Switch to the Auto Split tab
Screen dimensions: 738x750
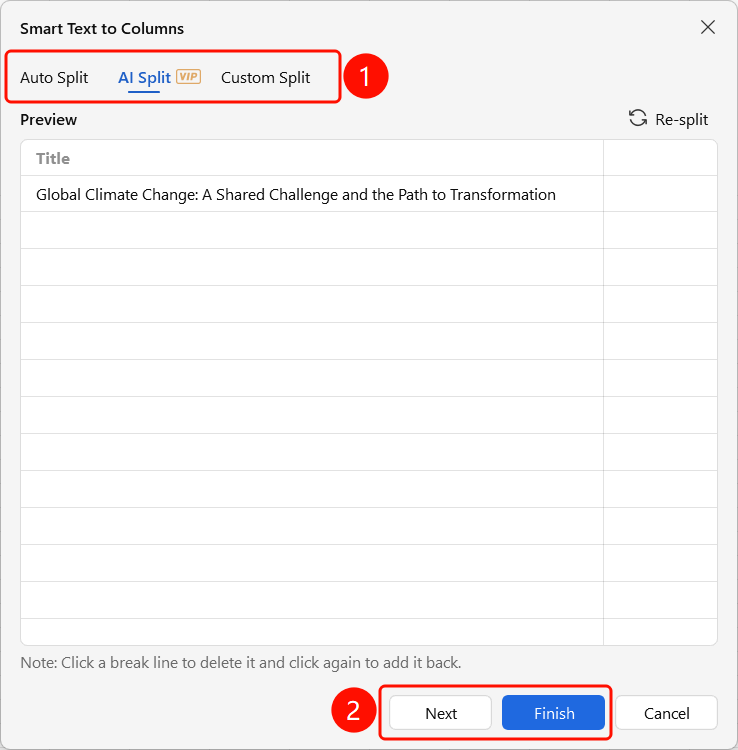point(54,77)
